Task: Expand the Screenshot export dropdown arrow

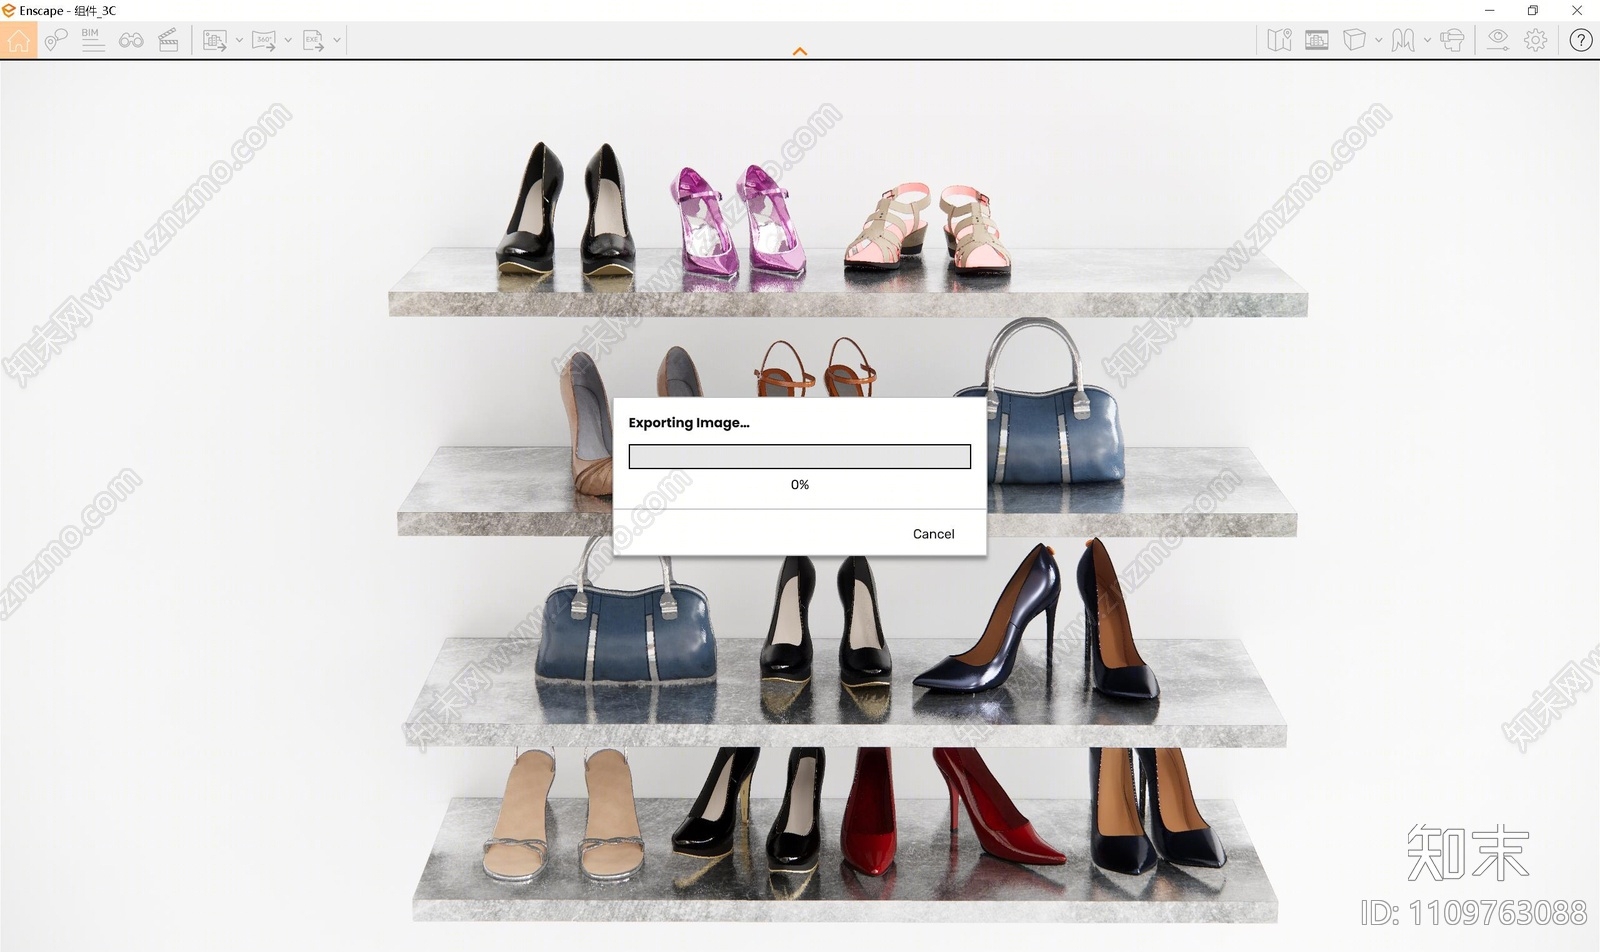Action: [239, 40]
